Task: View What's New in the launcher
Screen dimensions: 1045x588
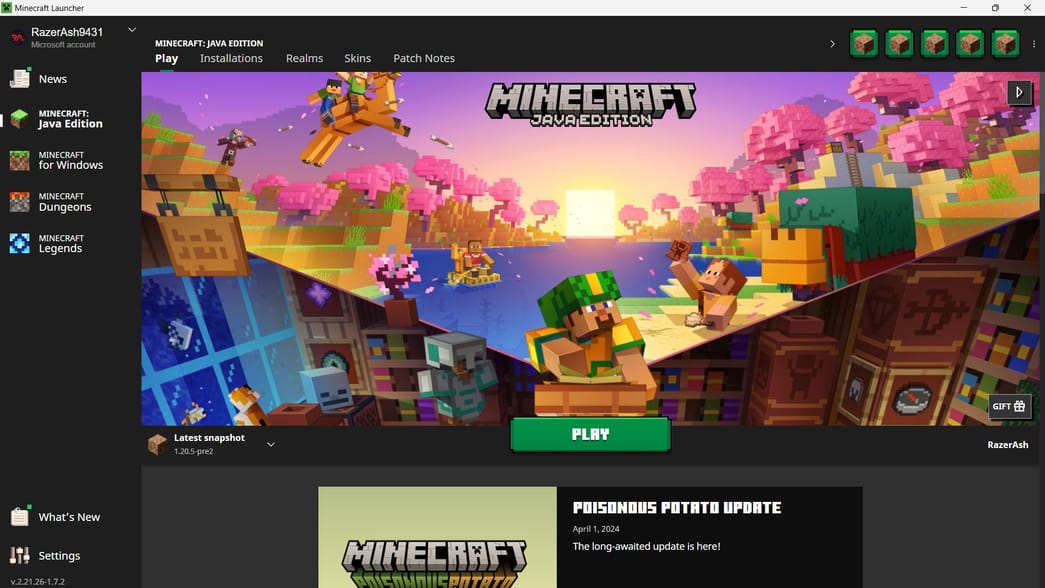Action: [x=69, y=516]
